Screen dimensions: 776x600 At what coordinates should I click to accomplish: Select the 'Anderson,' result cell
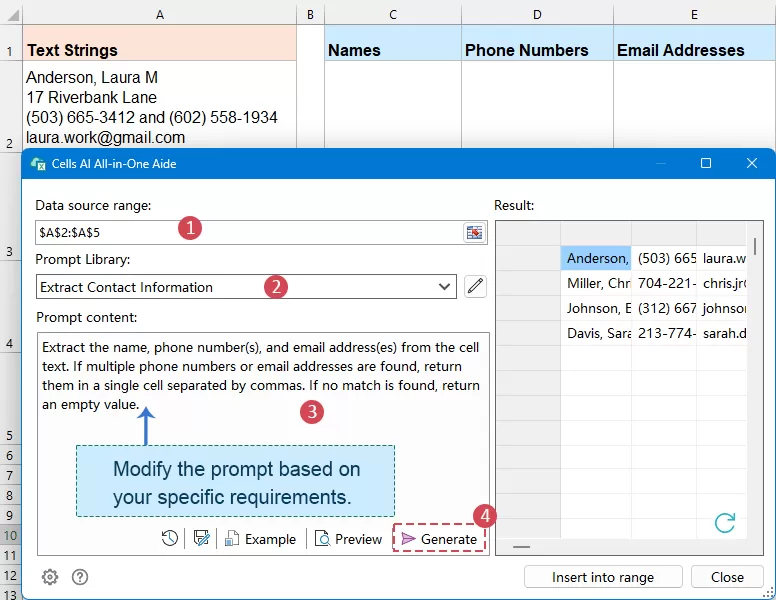tap(596, 258)
